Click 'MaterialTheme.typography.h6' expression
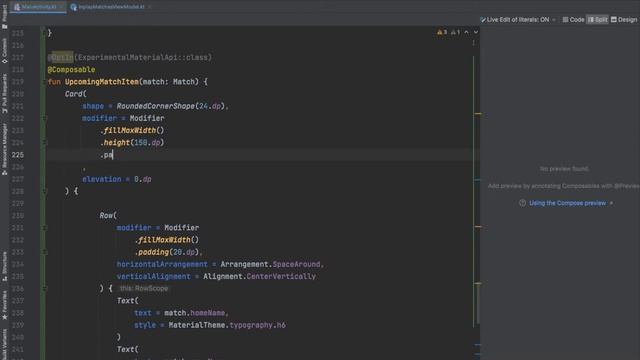640x360 pixels. (227, 325)
